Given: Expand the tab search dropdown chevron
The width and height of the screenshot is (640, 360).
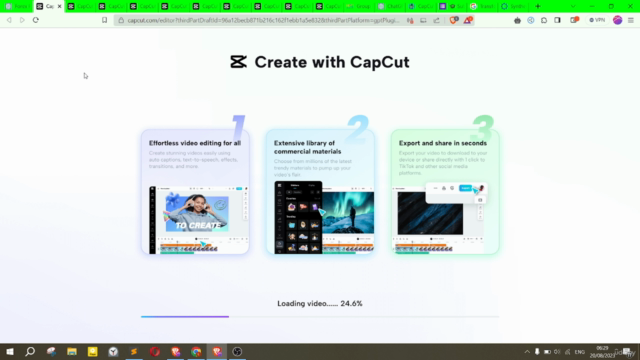Looking at the screenshot, I should (x=573, y=6).
